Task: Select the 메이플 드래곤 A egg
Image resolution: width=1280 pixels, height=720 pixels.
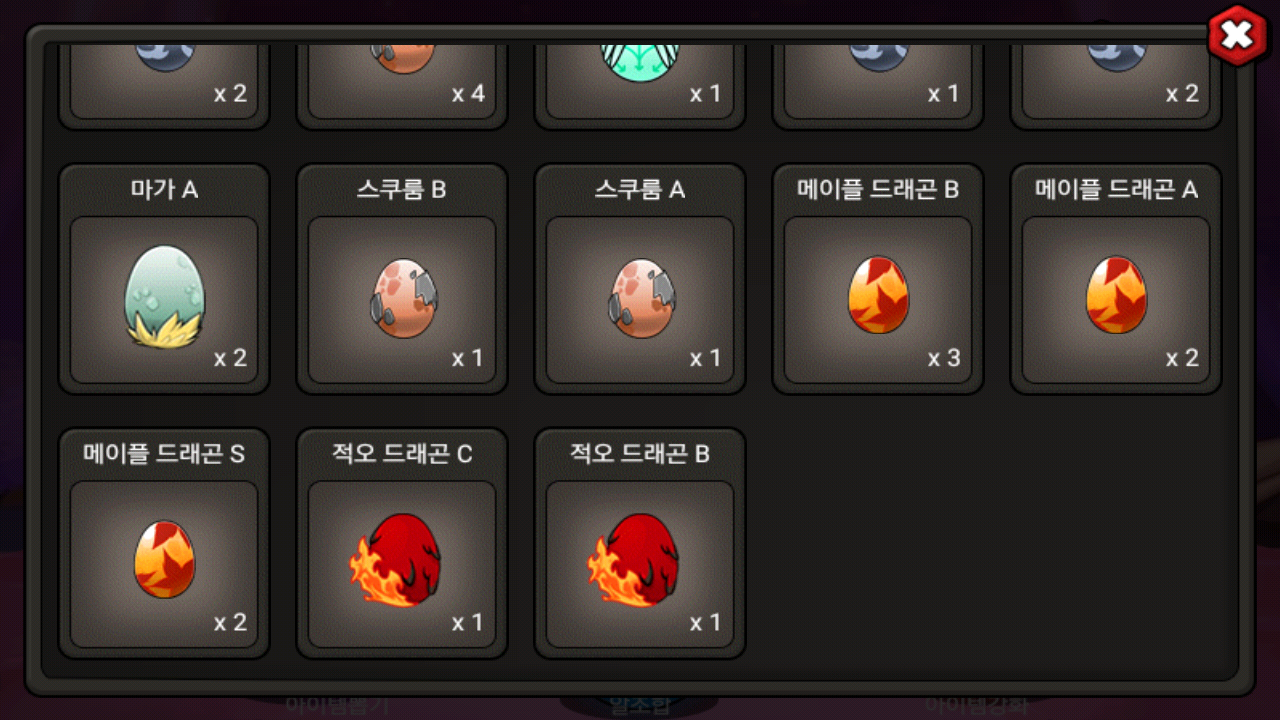Action: [1116, 295]
